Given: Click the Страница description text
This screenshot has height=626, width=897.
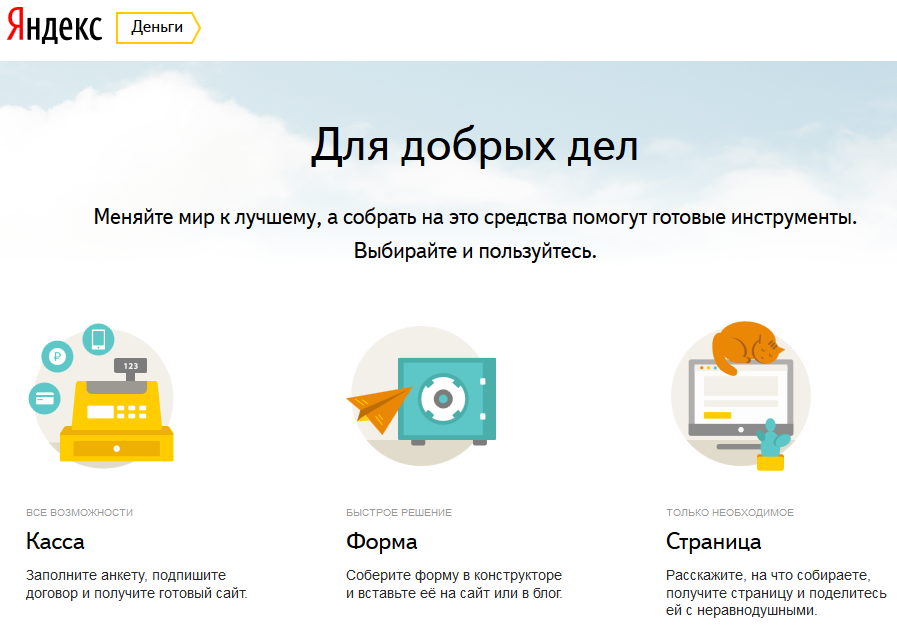Looking at the screenshot, I should click(x=775, y=593).
